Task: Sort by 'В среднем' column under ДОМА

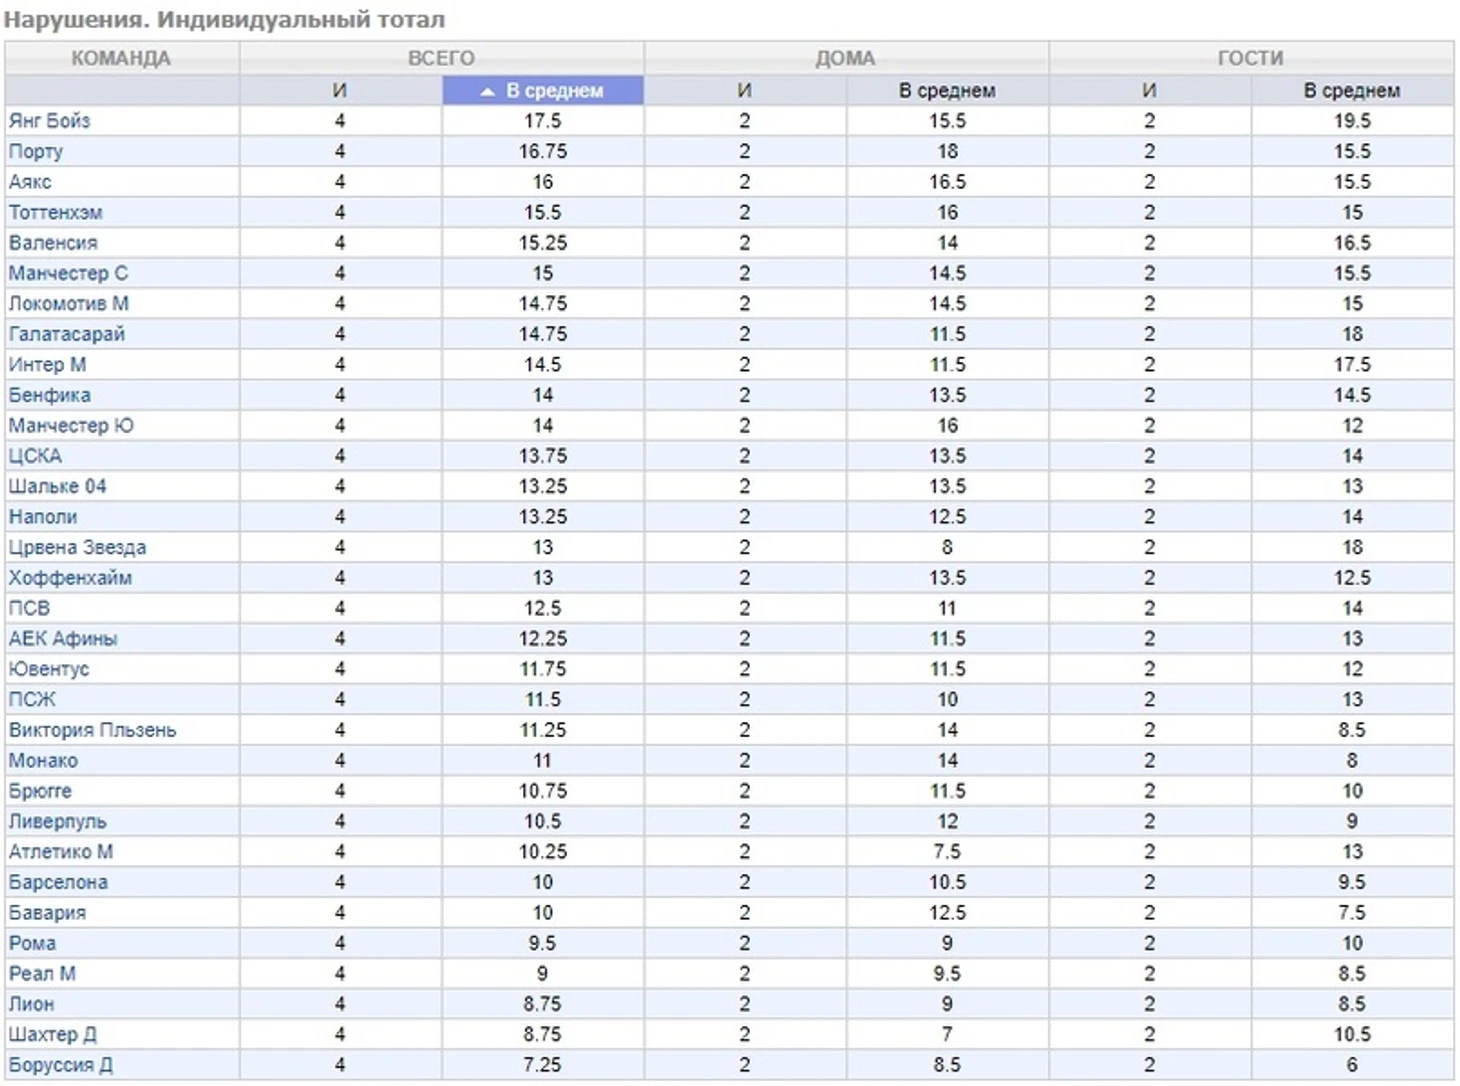Action: tap(947, 90)
